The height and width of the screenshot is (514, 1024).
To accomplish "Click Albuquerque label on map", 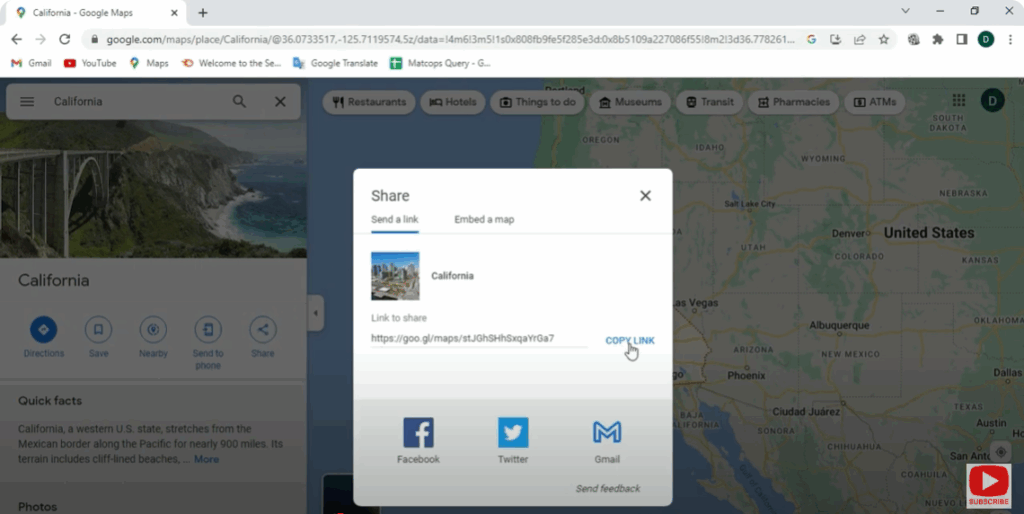I will tap(839, 325).
